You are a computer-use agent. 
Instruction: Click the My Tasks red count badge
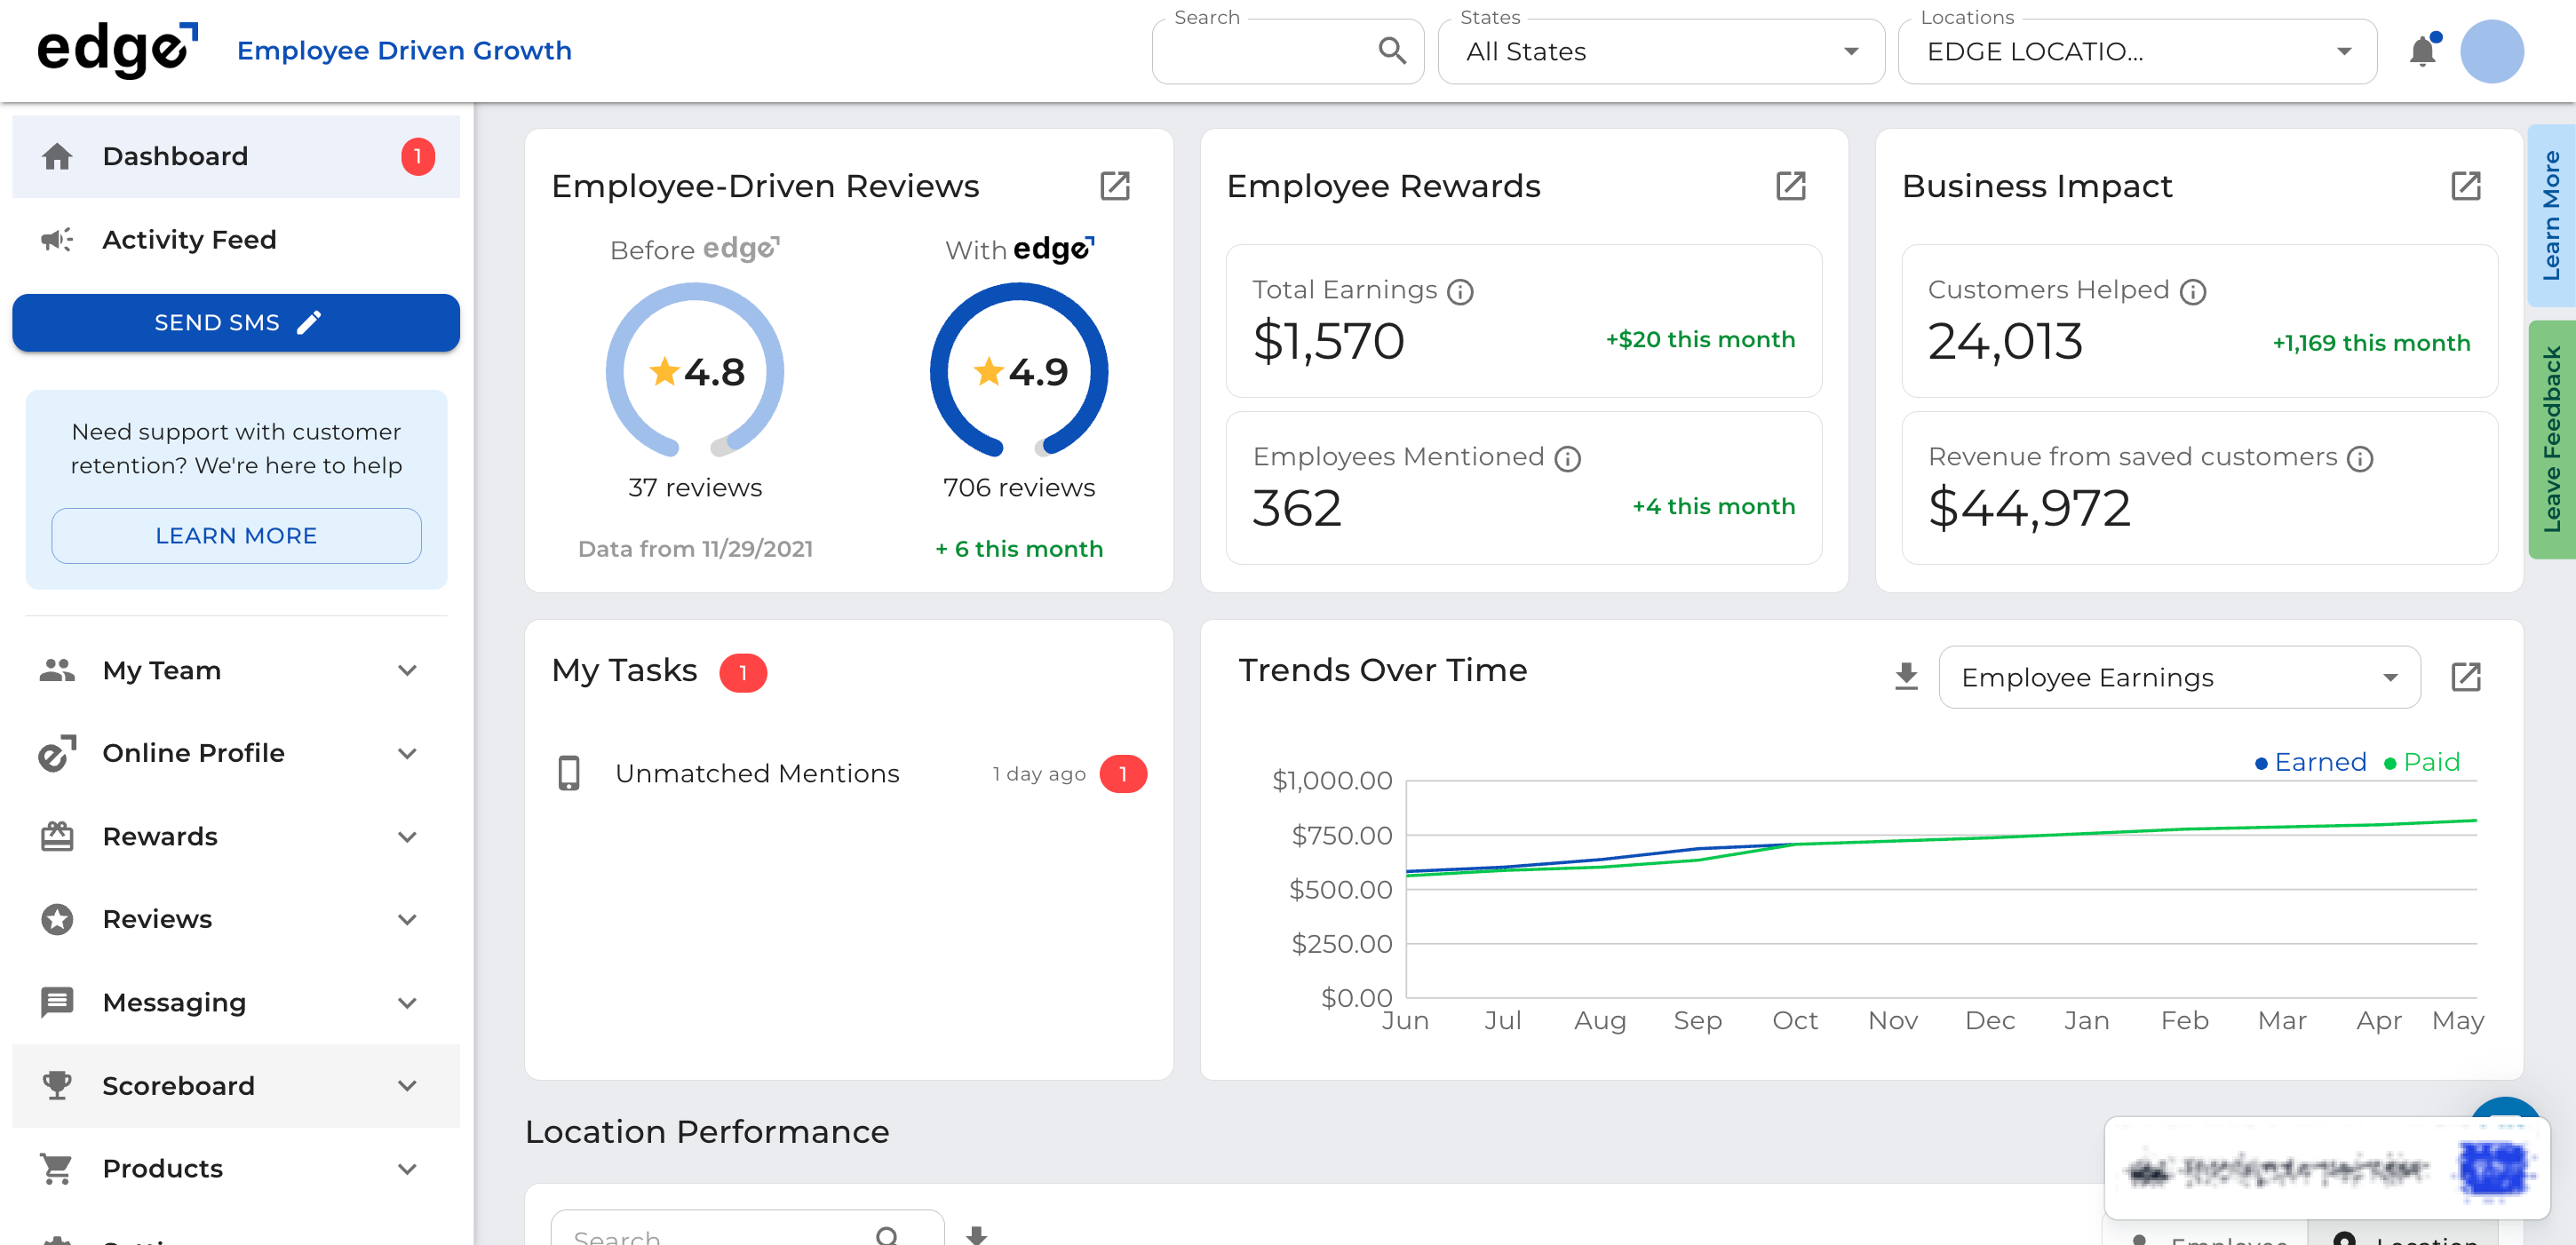click(742, 672)
